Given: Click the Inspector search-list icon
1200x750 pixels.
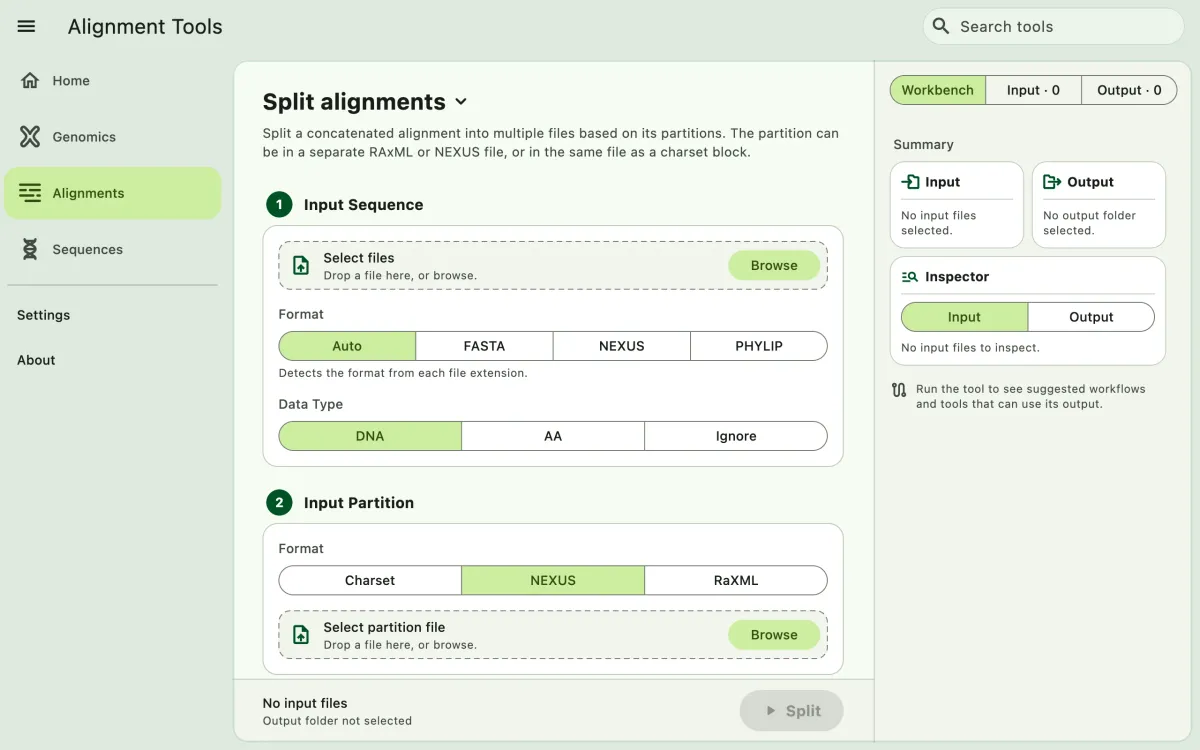Looking at the screenshot, I should [910, 277].
